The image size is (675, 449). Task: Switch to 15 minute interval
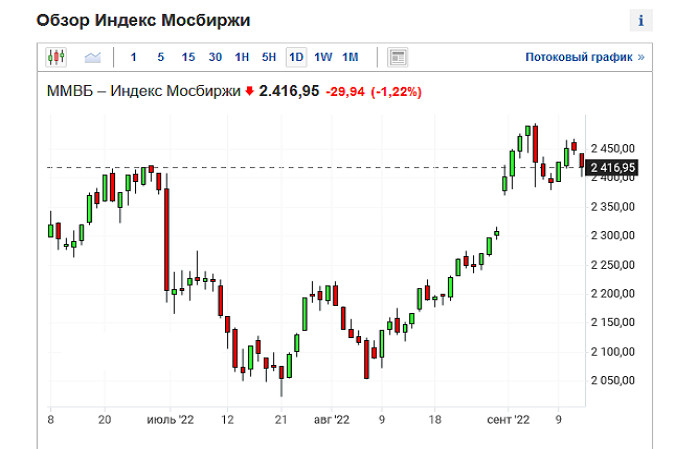click(x=188, y=57)
